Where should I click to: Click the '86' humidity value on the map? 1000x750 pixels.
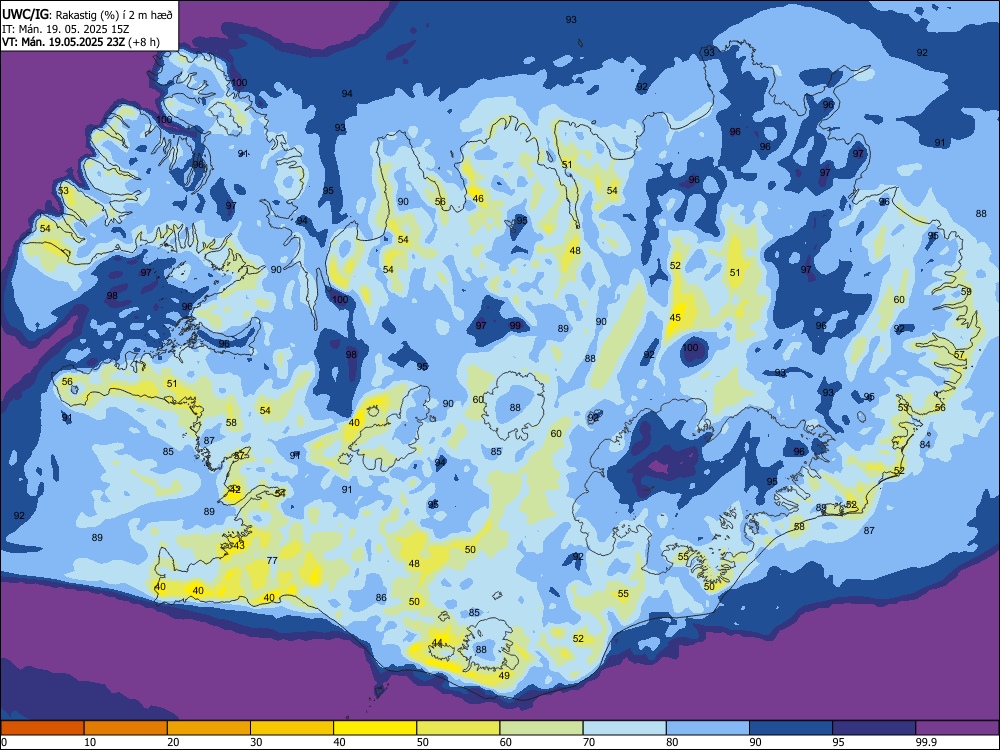381,598
